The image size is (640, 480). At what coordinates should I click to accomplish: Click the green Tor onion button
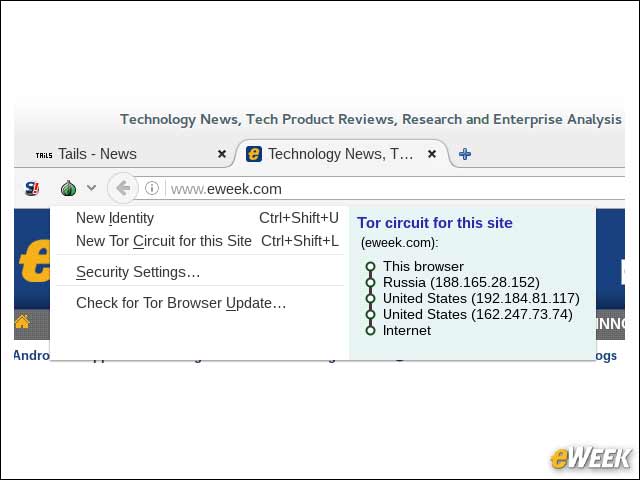(68, 188)
